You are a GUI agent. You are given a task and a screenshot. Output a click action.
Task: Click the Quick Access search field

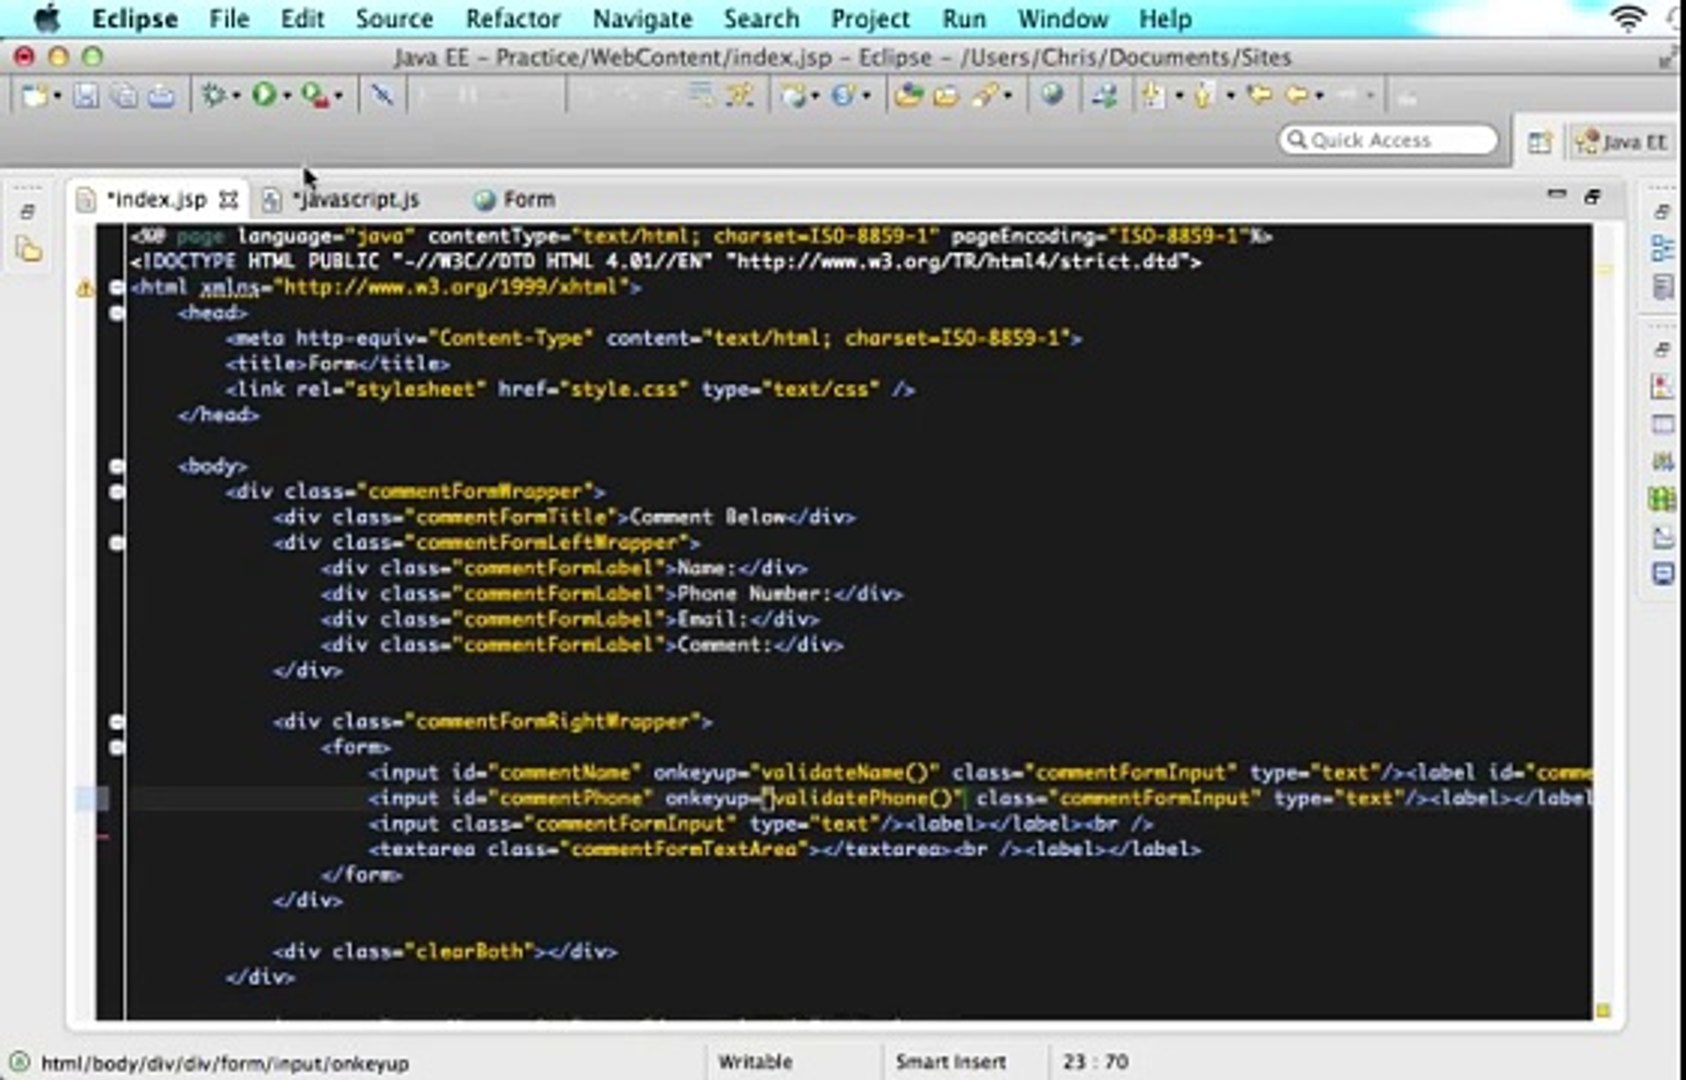point(1389,140)
